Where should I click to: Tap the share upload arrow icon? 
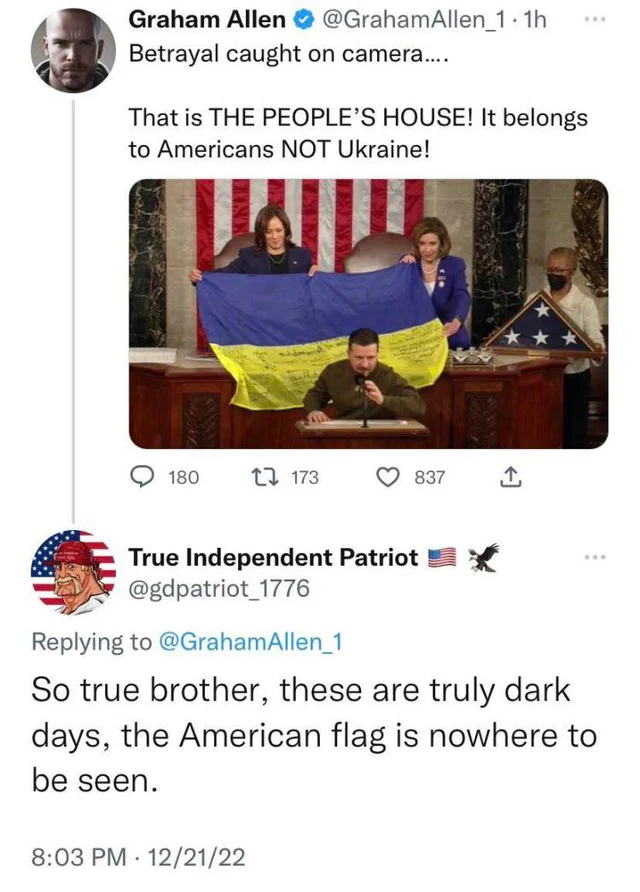[x=511, y=478]
